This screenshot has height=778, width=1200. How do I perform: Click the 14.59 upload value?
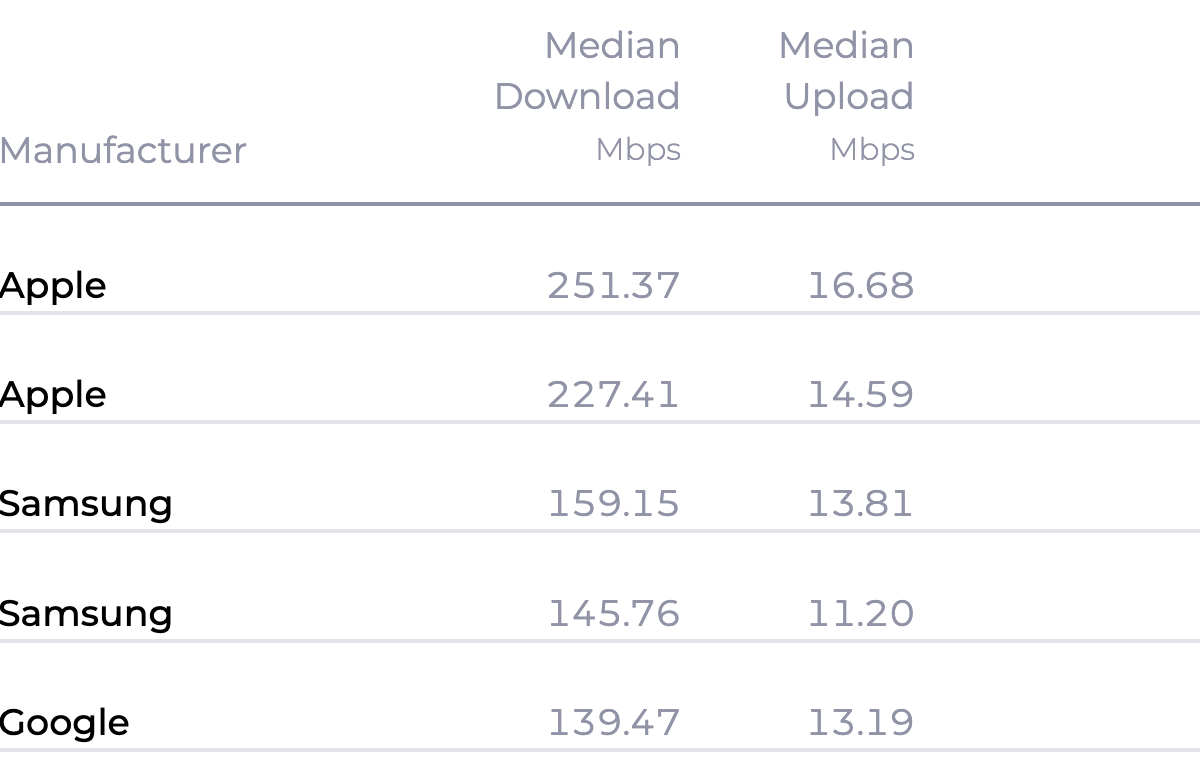pyautogui.click(x=860, y=395)
